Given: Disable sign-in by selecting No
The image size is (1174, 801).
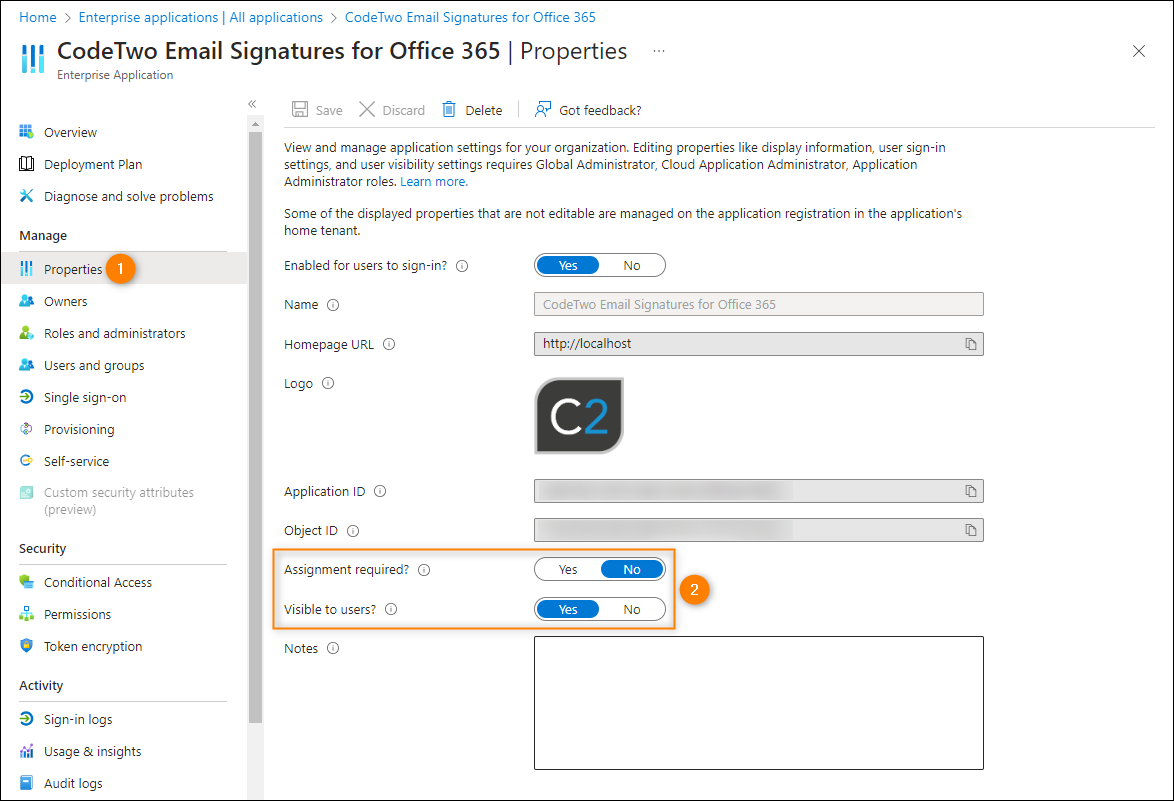Looking at the screenshot, I should [632, 266].
